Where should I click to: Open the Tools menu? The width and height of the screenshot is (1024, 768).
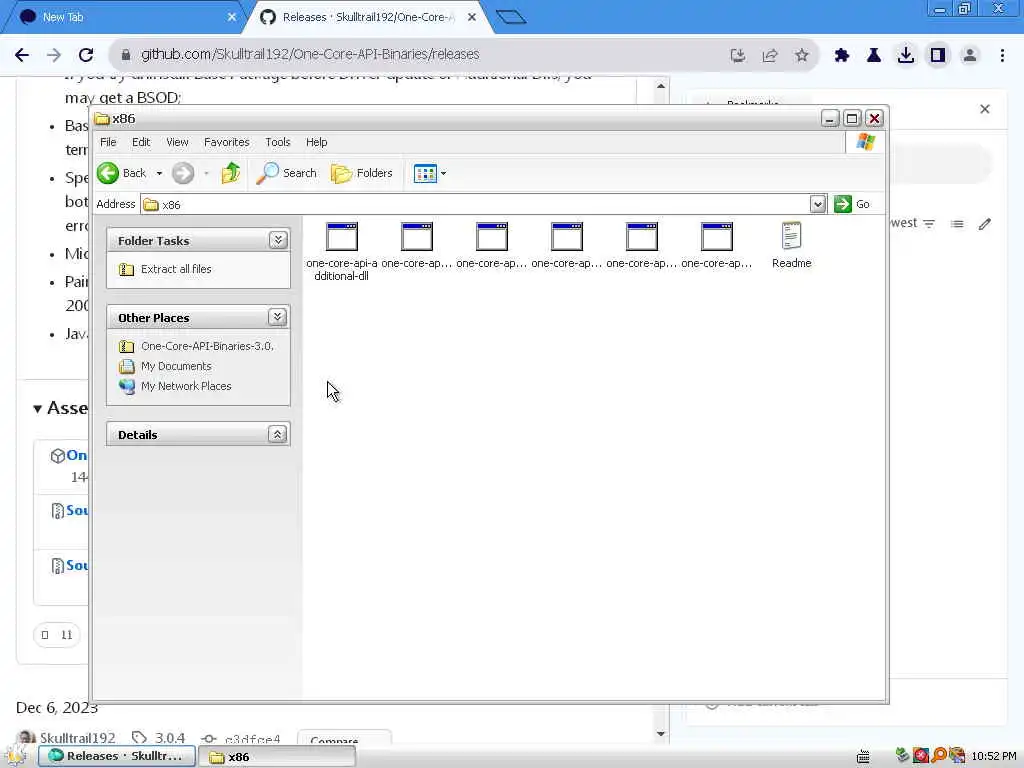pos(278,142)
